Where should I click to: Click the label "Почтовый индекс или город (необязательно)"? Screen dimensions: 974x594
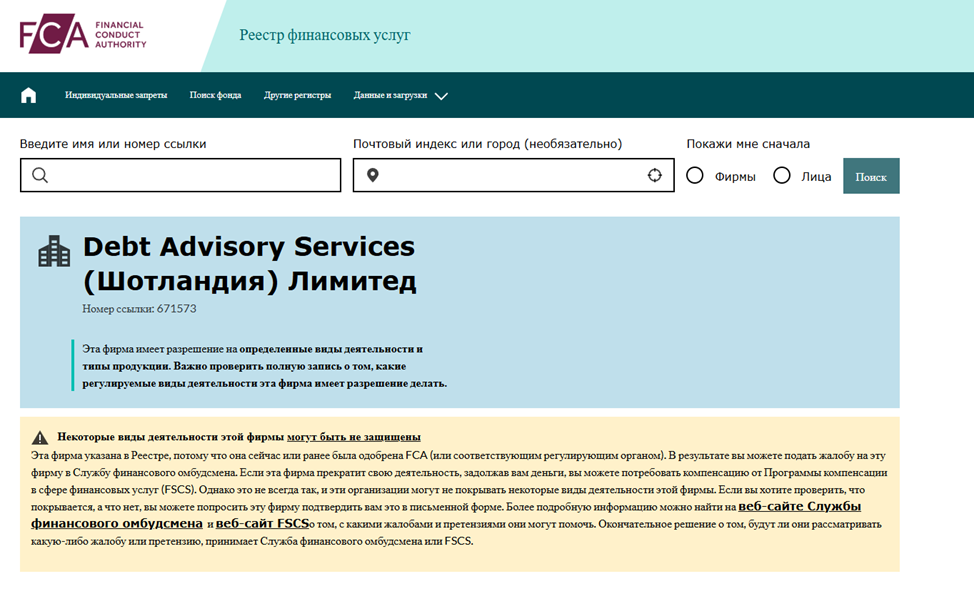pyautogui.click(x=488, y=144)
